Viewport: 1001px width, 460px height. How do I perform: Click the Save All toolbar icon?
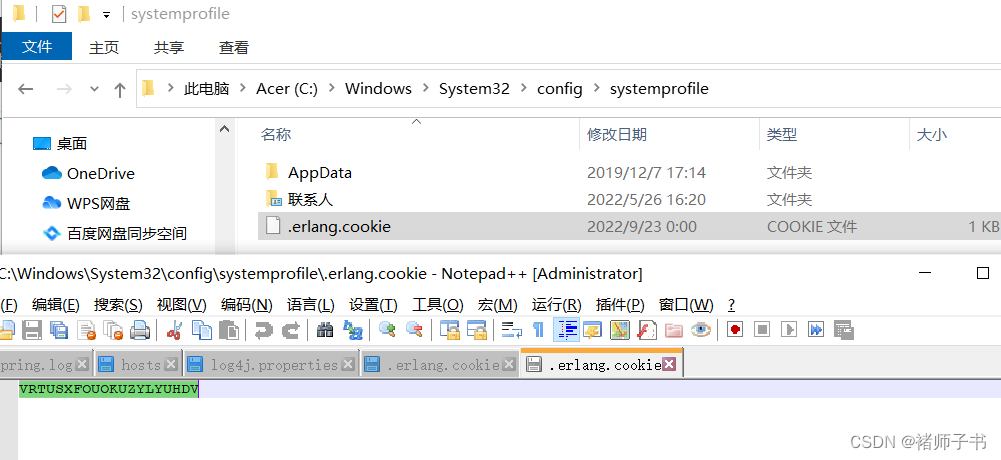pos(59,330)
